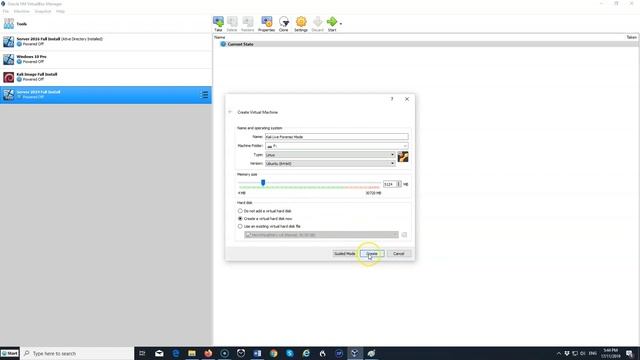Click the Take snapshot toolbar icon
The image size is (640, 360).
coord(218,24)
